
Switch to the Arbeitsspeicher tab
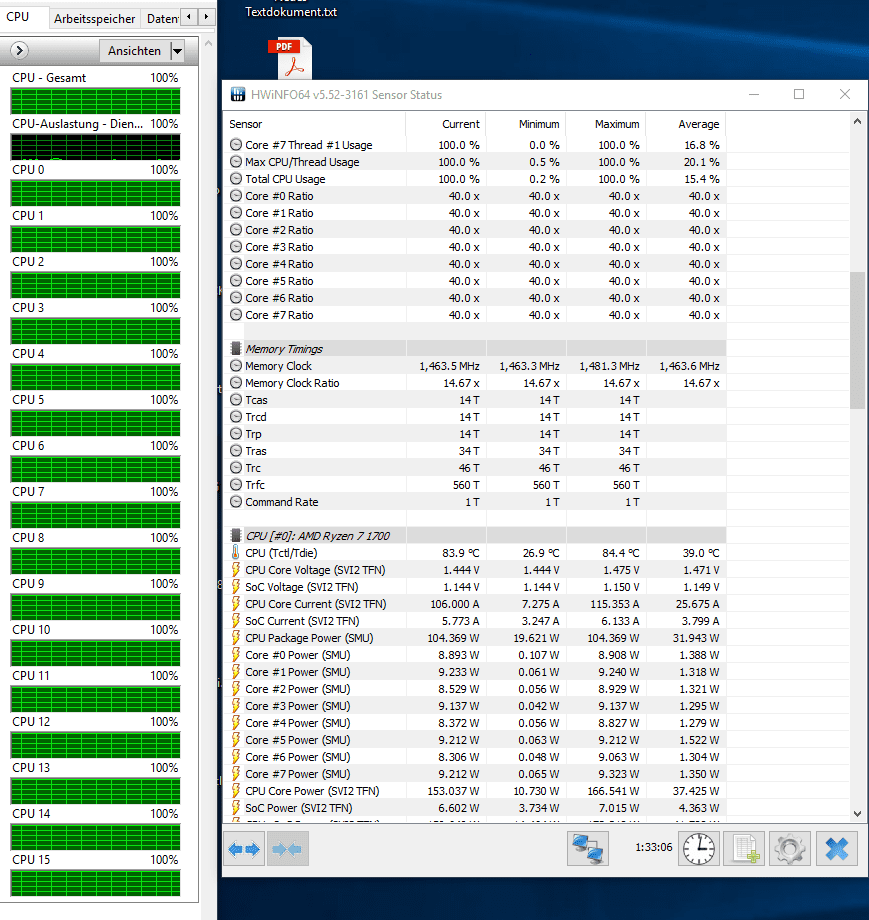pyautogui.click(x=94, y=19)
